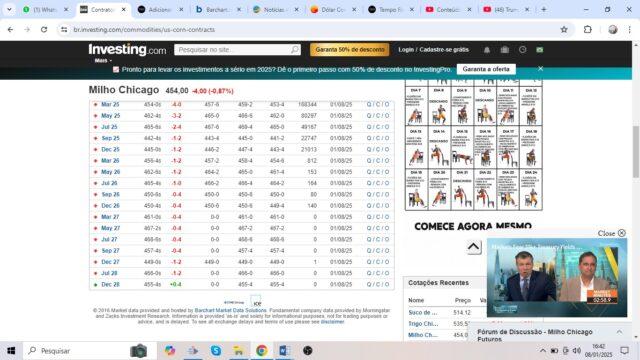
Task: Open the tab search chevron in Chrome
Action: point(9,9)
